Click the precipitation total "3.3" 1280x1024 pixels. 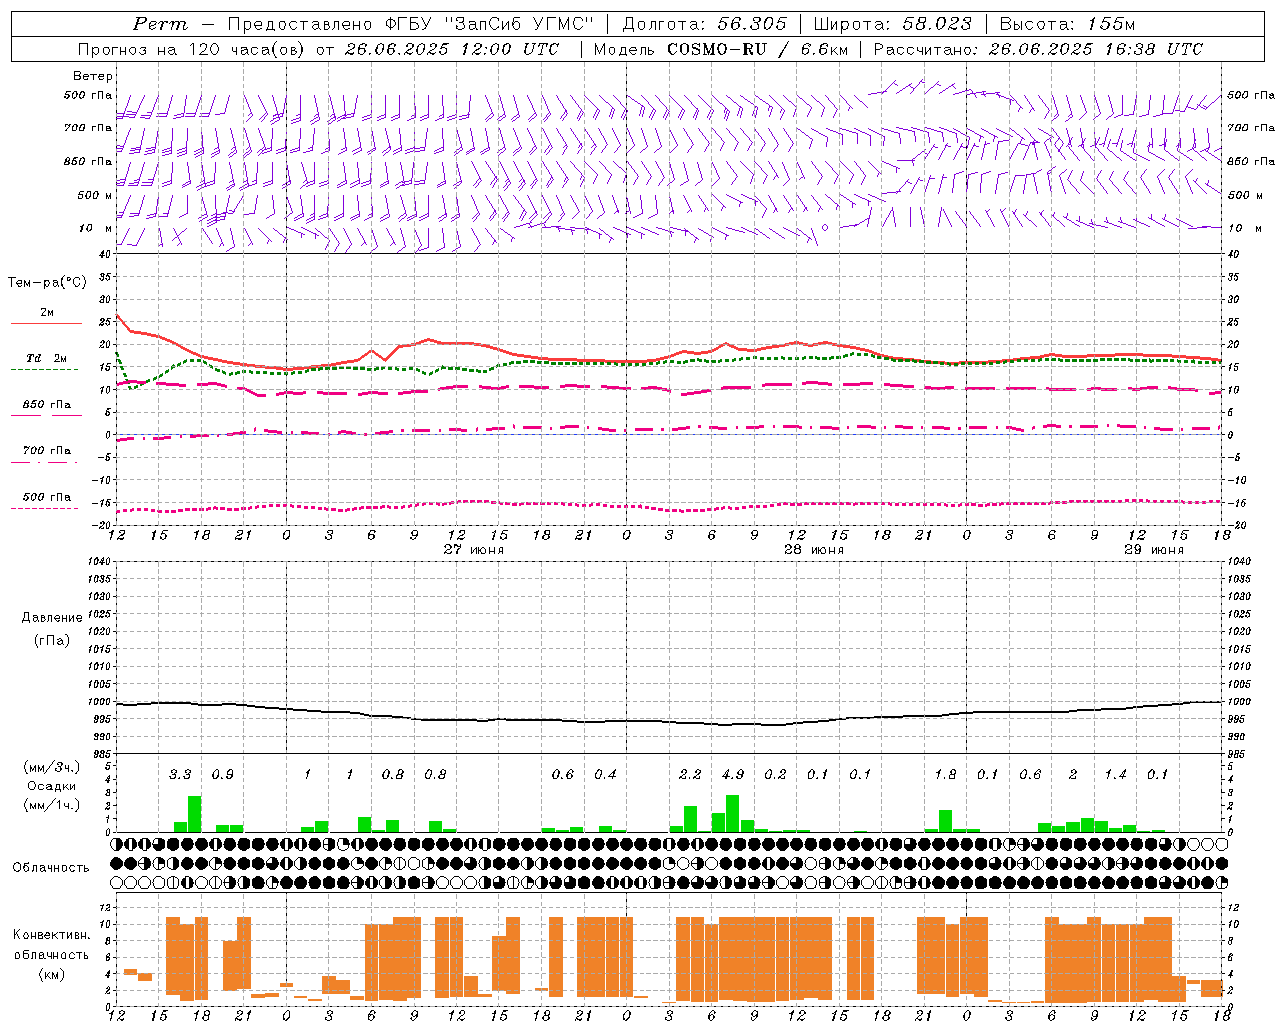[180, 774]
